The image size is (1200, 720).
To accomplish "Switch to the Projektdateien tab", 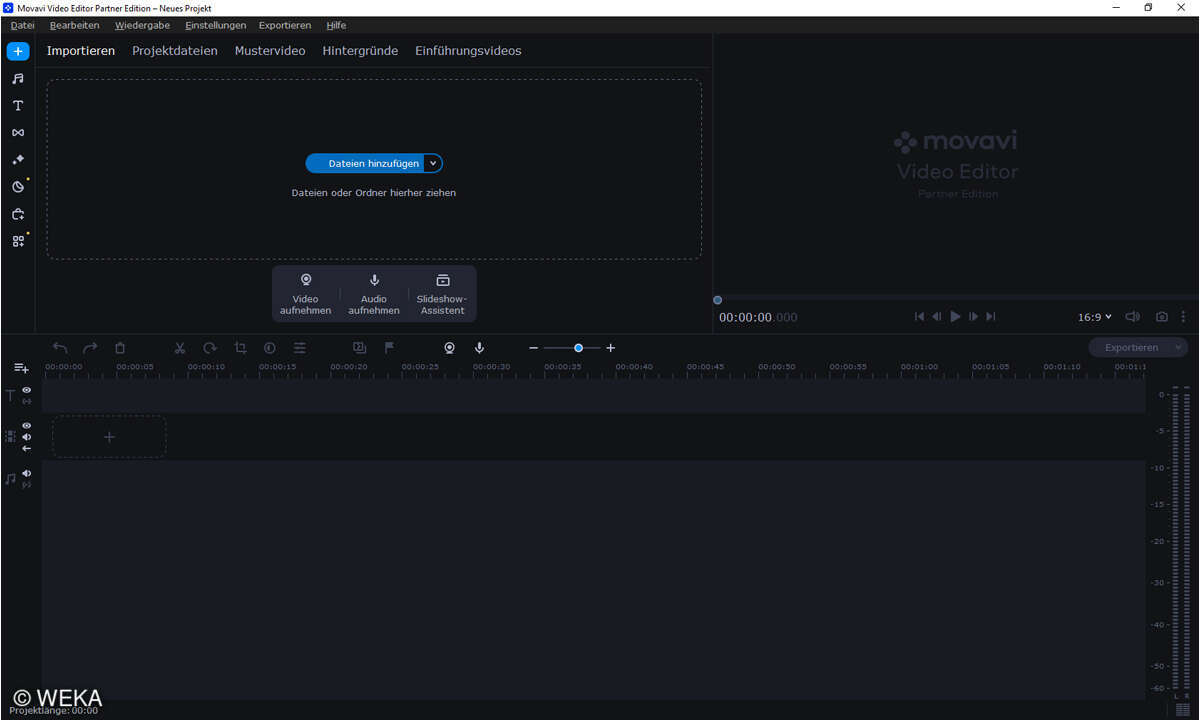I will pos(175,51).
